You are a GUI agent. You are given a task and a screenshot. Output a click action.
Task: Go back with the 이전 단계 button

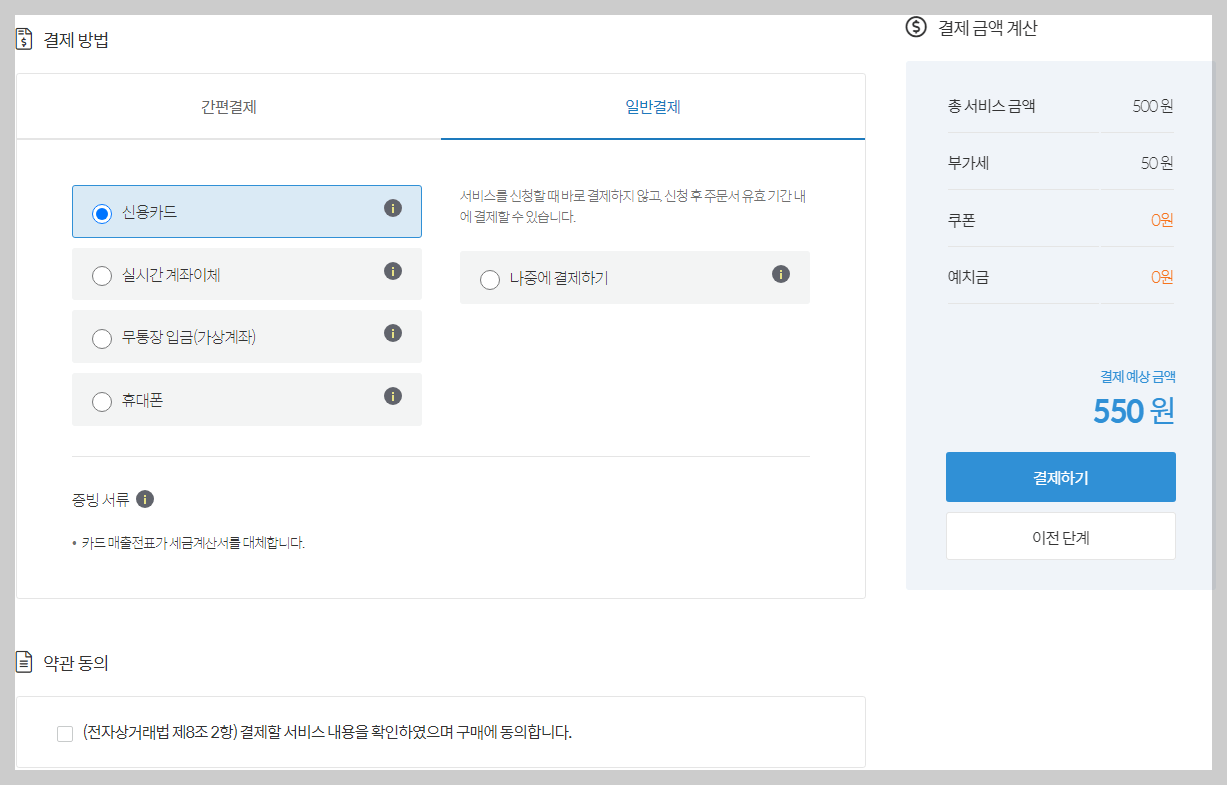(1060, 536)
